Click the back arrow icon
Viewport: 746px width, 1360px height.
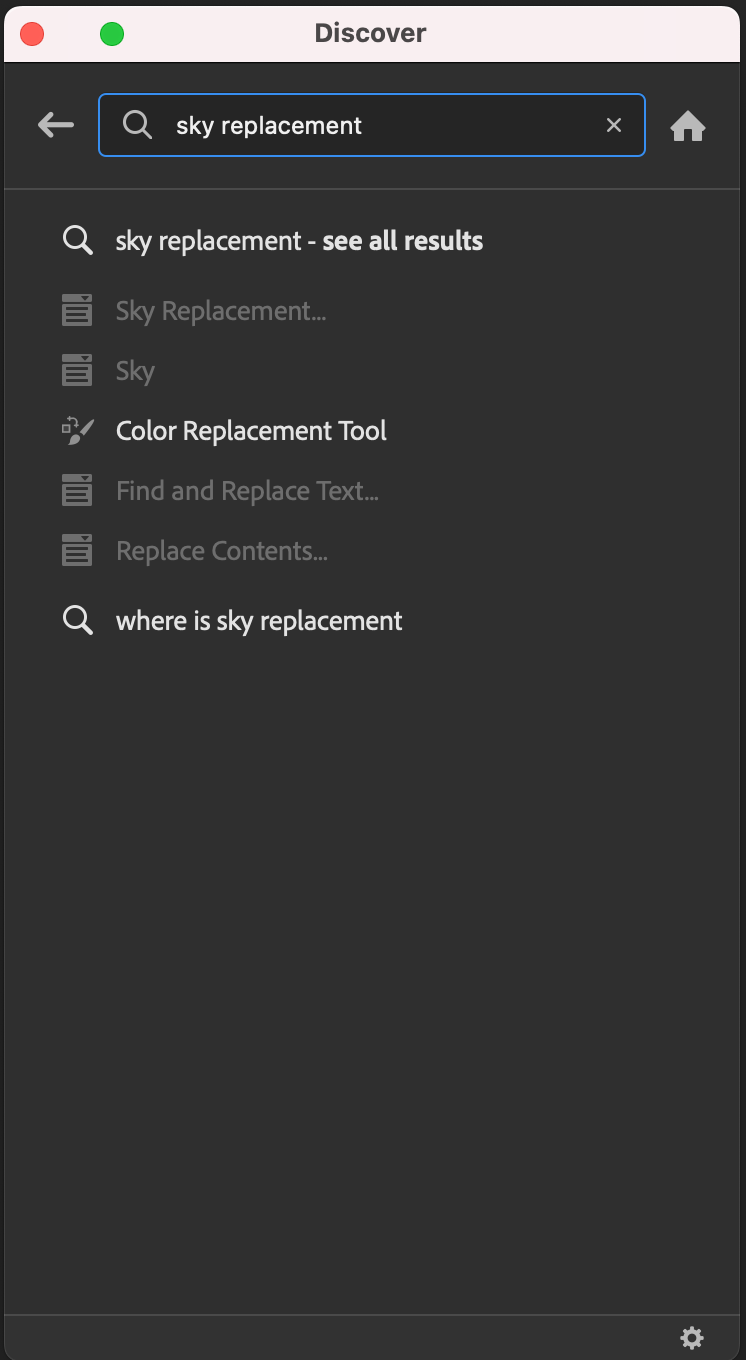pos(56,125)
